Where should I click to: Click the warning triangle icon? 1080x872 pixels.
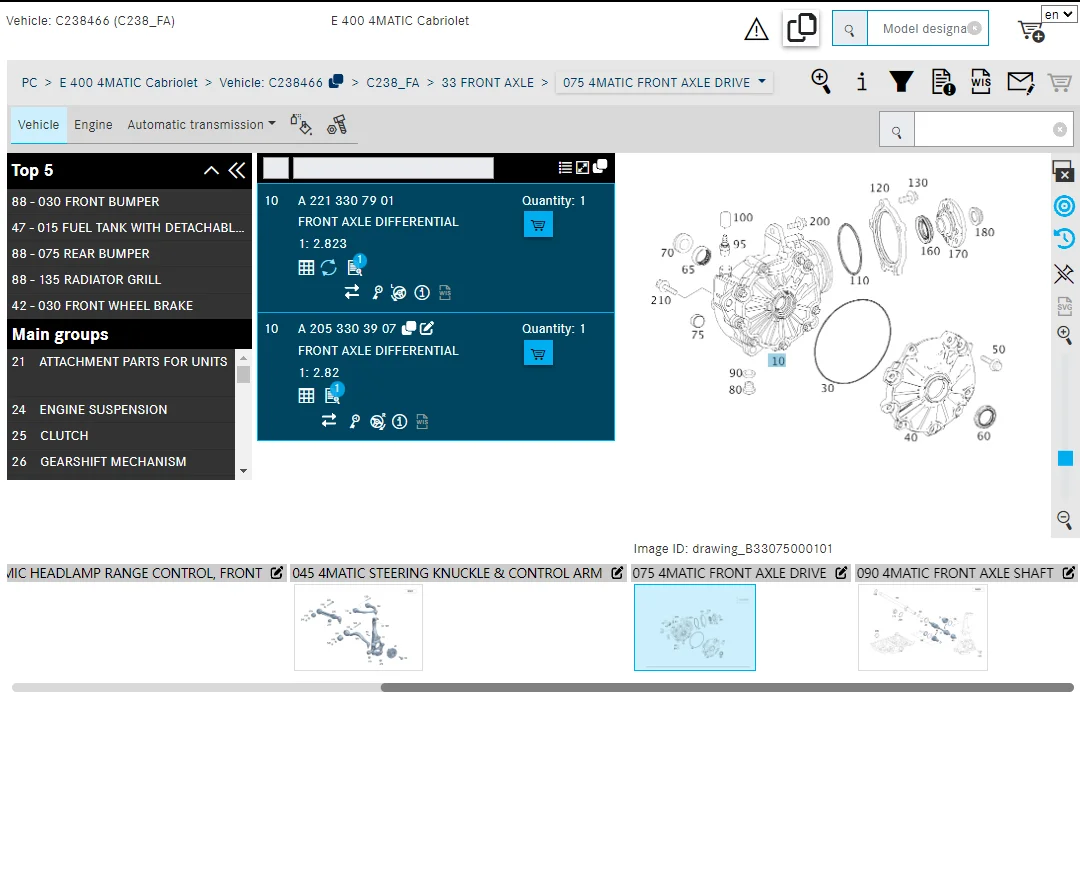(757, 30)
